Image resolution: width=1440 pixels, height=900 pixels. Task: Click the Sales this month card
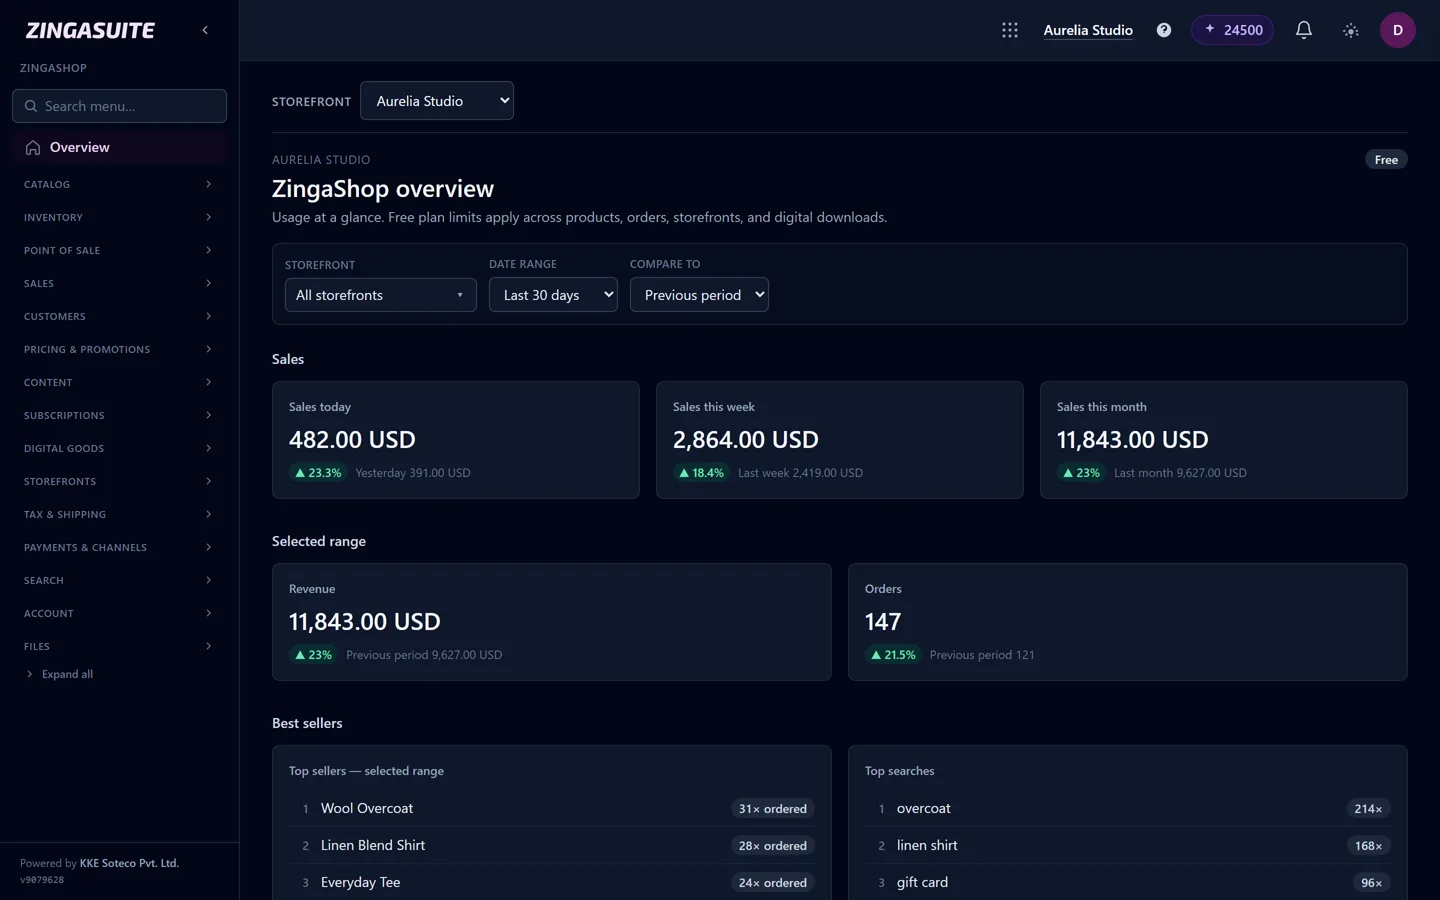[1224, 440]
